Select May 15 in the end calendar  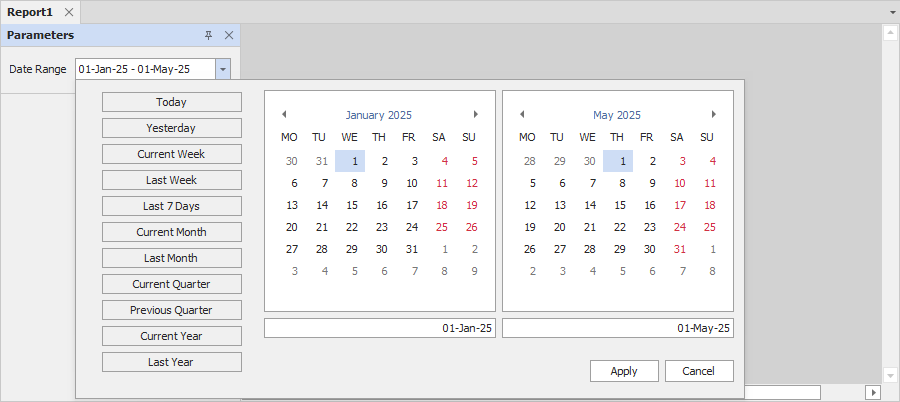620,205
